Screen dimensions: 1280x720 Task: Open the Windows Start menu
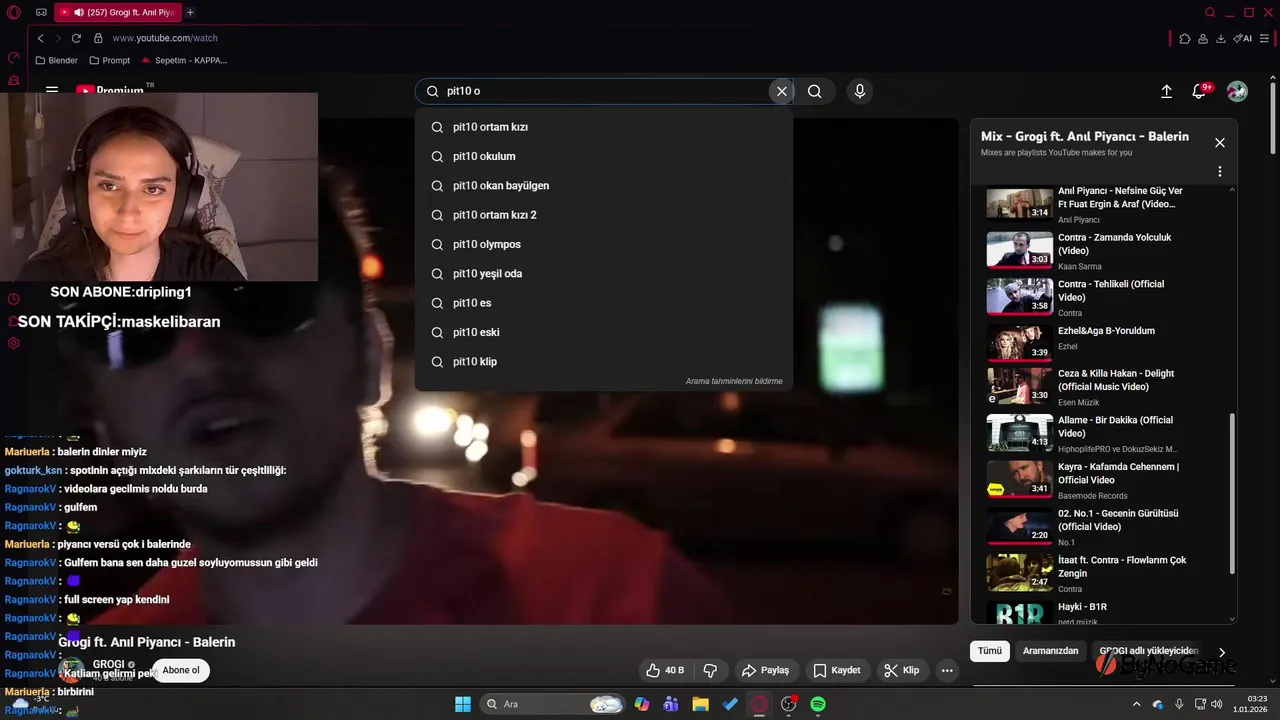coord(462,704)
